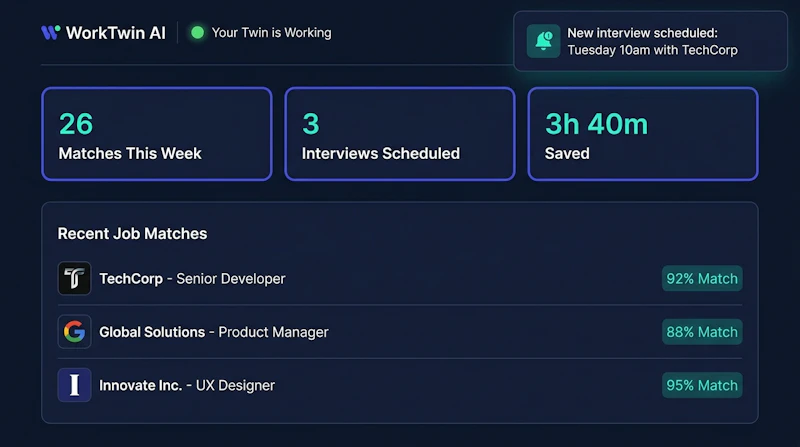The image size is (800, 447).
Task: Open the notification bell icon
Action: (543, 41)
